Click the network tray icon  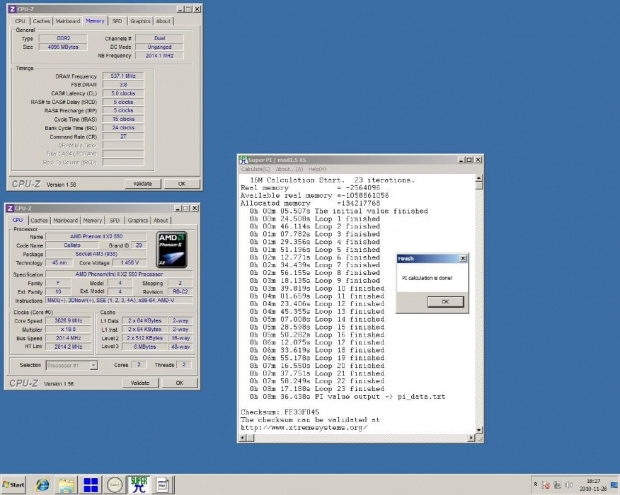[558, 485]
